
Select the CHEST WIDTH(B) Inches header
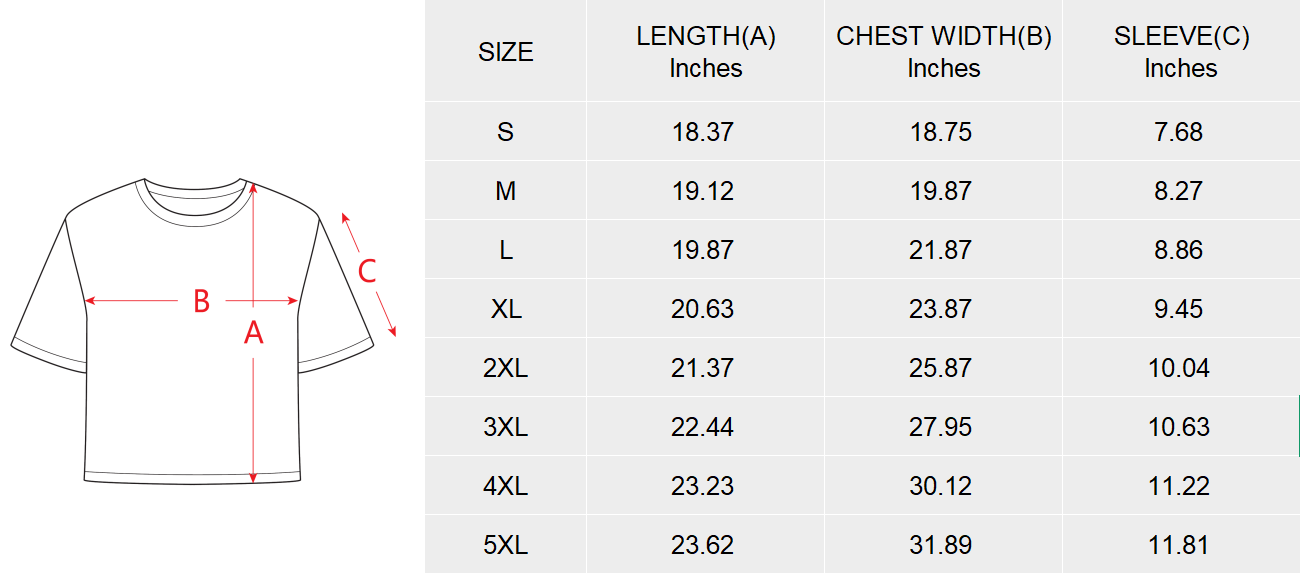point(944,52)
